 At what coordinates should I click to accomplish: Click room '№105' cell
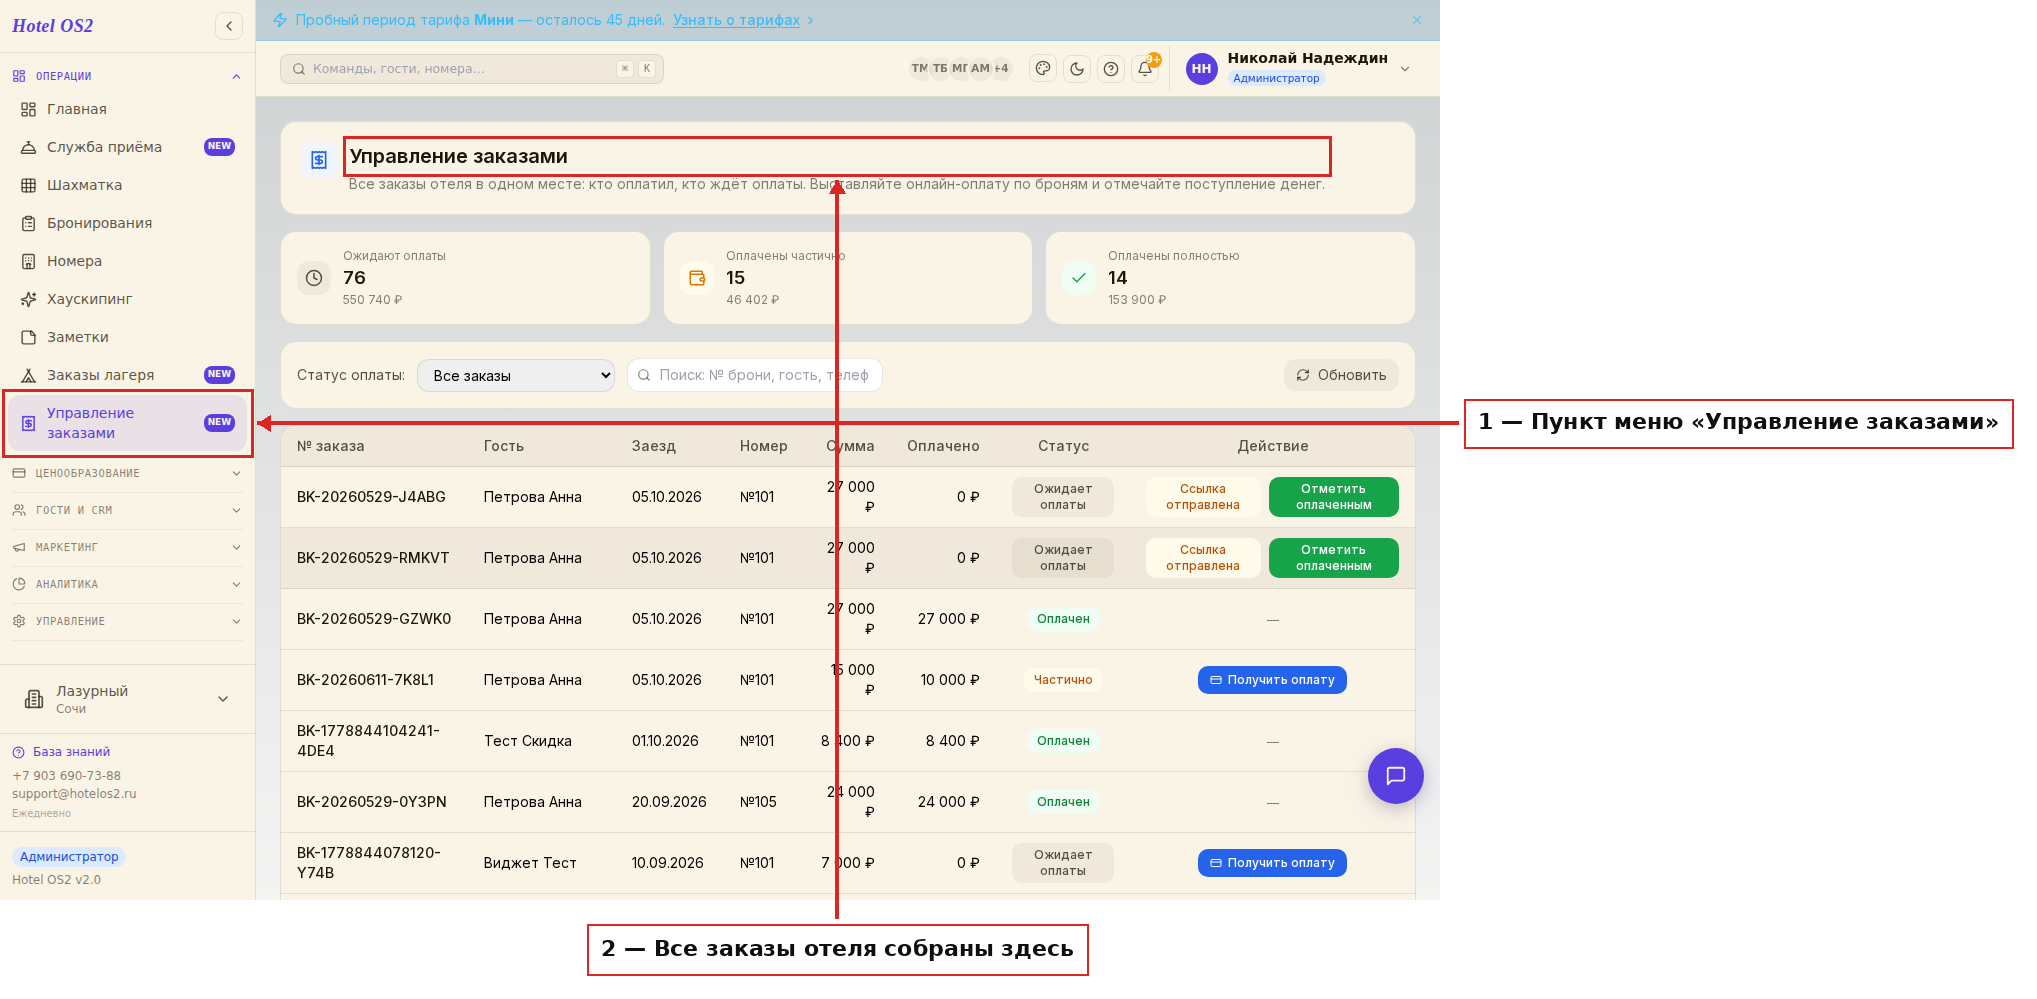tap(758, 802)
